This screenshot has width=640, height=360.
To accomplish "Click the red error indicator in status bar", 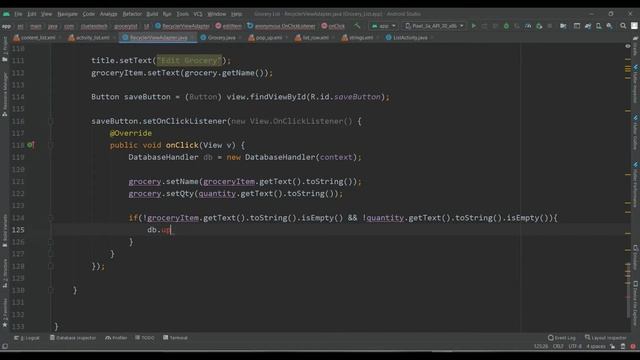I will [x=633, y=347].
